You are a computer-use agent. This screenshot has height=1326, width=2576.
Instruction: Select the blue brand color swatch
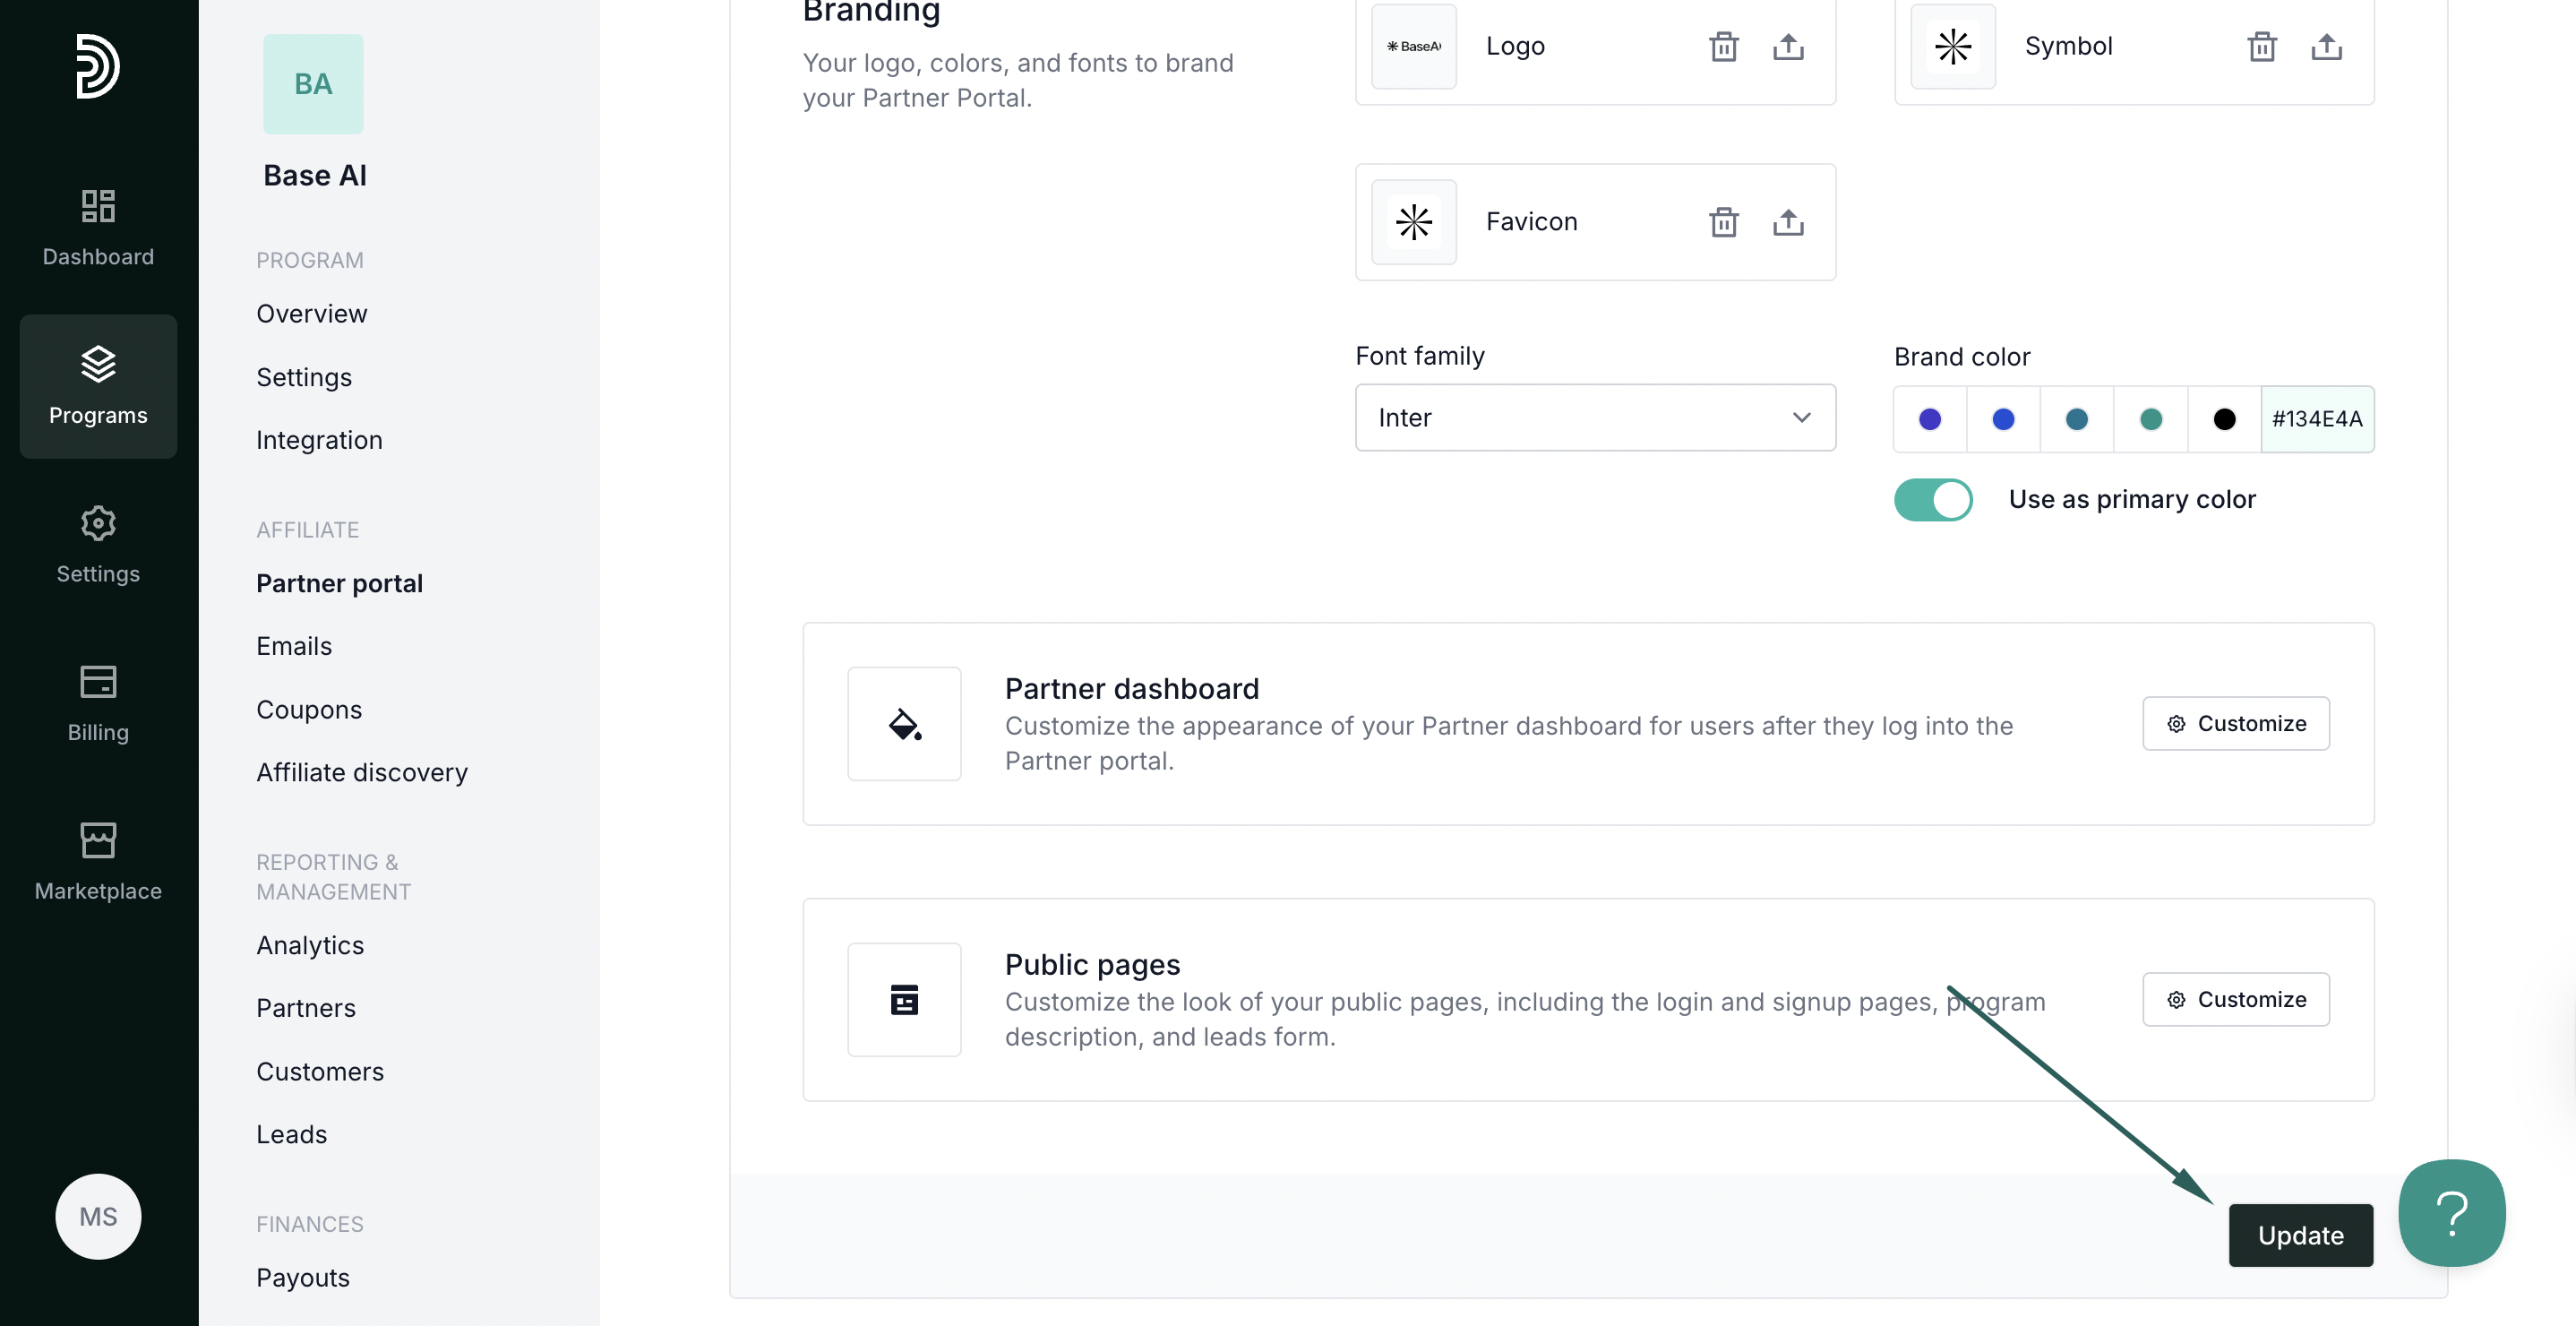click(2003, 419)
